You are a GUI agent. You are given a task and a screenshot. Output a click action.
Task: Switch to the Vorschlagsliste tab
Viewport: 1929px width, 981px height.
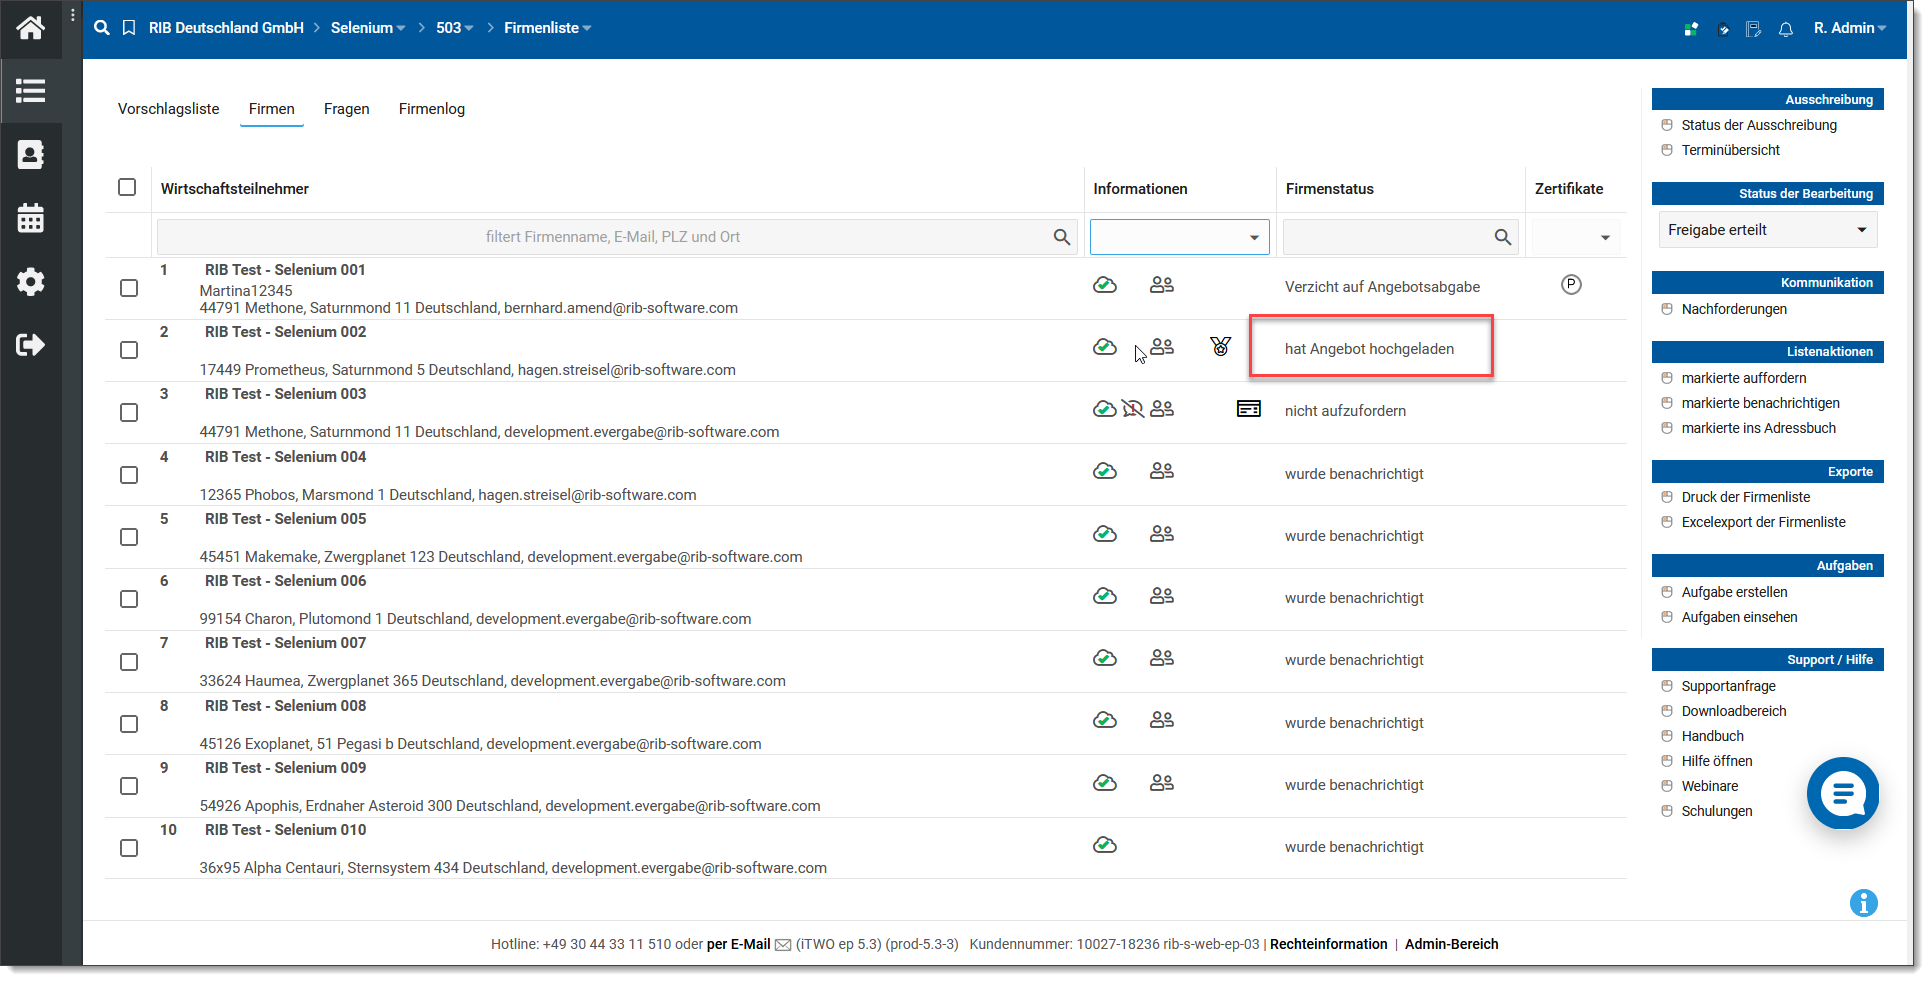point(168,109)
